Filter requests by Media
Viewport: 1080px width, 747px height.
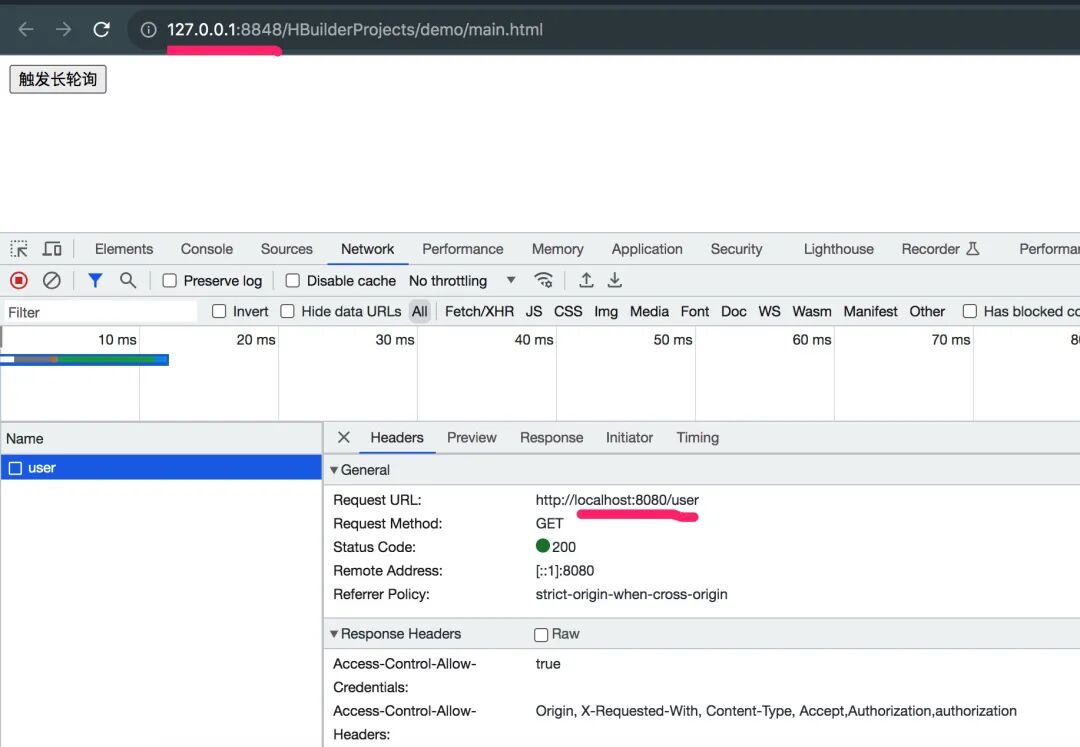[650, 311]
